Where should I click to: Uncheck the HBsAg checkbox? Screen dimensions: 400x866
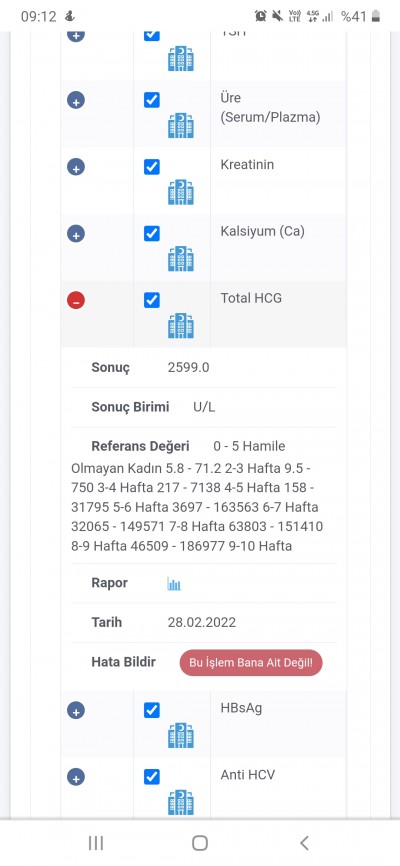152,710
